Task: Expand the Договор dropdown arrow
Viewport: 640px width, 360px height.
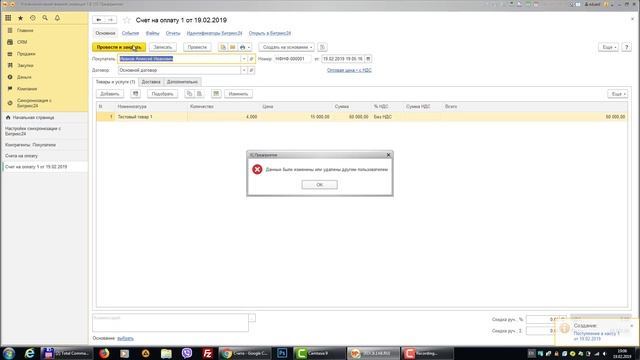Action: [x=244, y=70]
